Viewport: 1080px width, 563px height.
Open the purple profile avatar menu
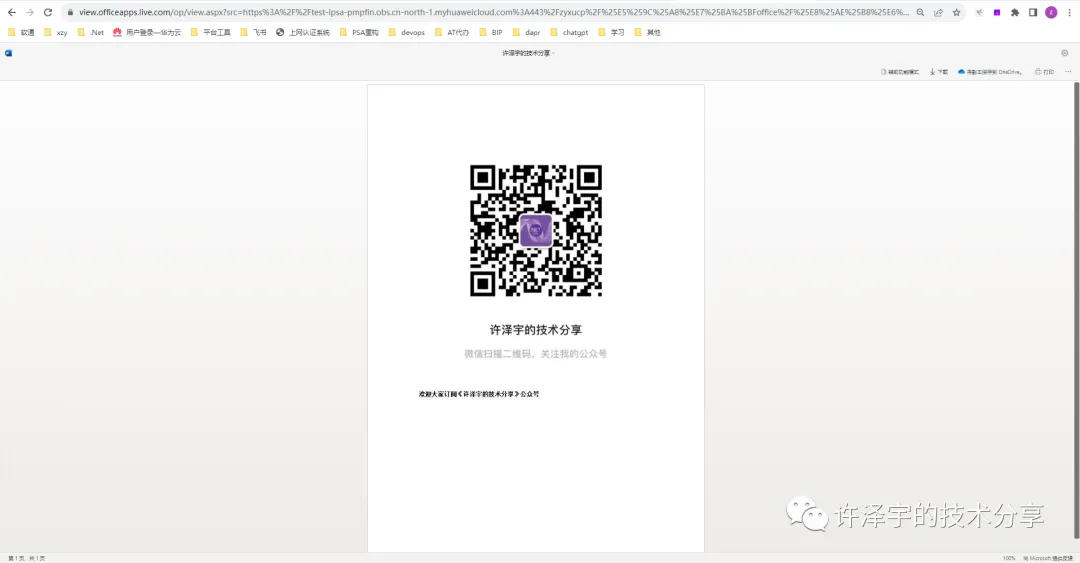point(1051,12)
